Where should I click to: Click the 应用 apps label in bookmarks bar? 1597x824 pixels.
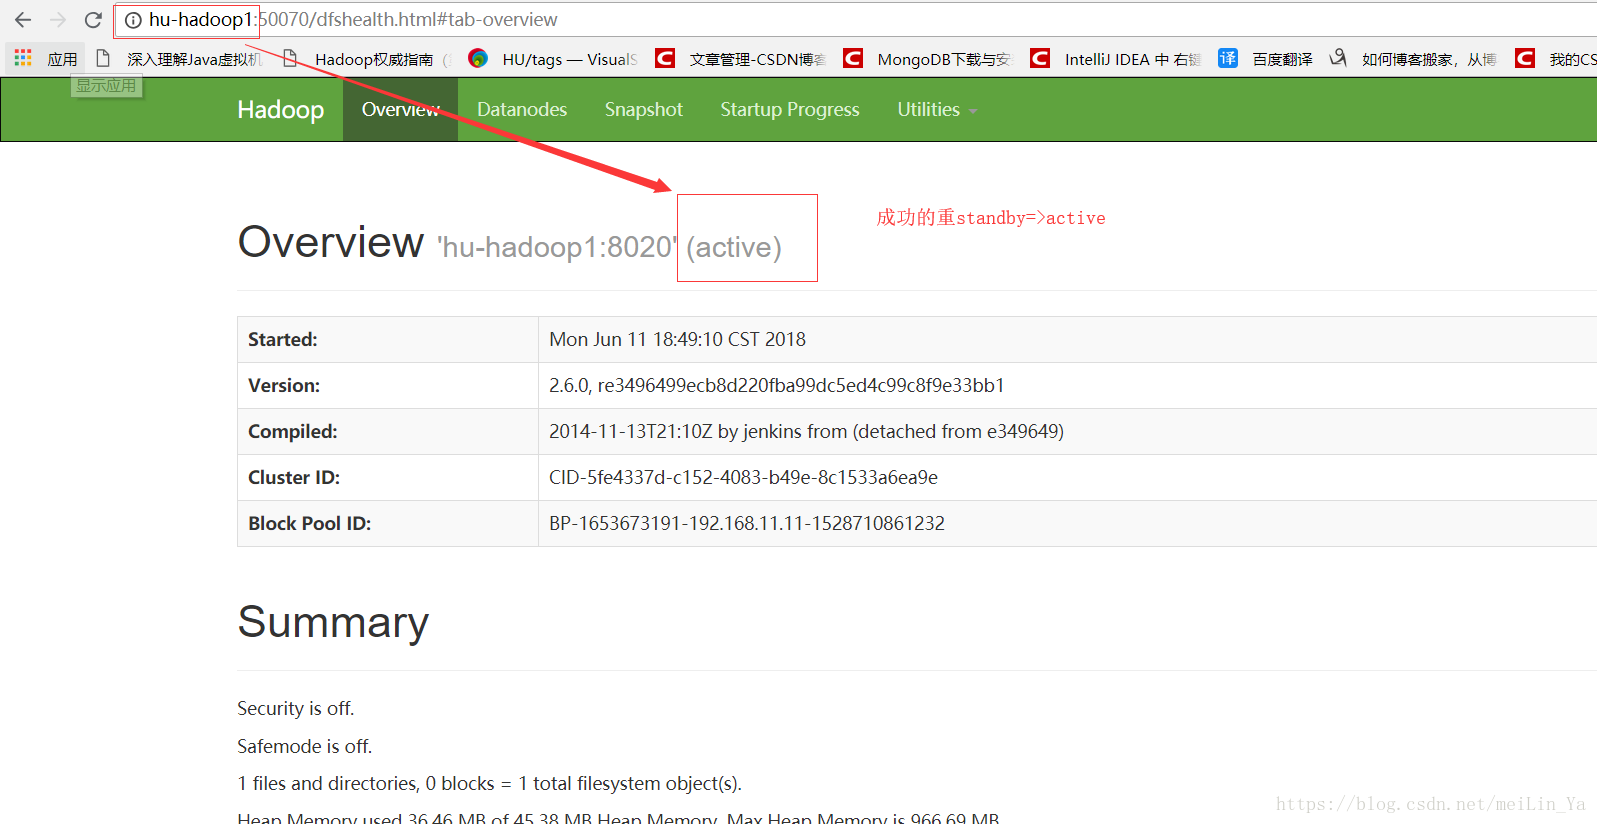pos(62,59)
